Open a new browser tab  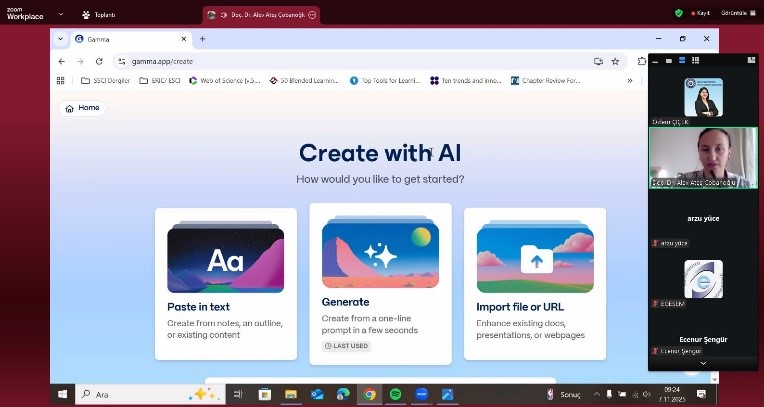tap(202, 39)
